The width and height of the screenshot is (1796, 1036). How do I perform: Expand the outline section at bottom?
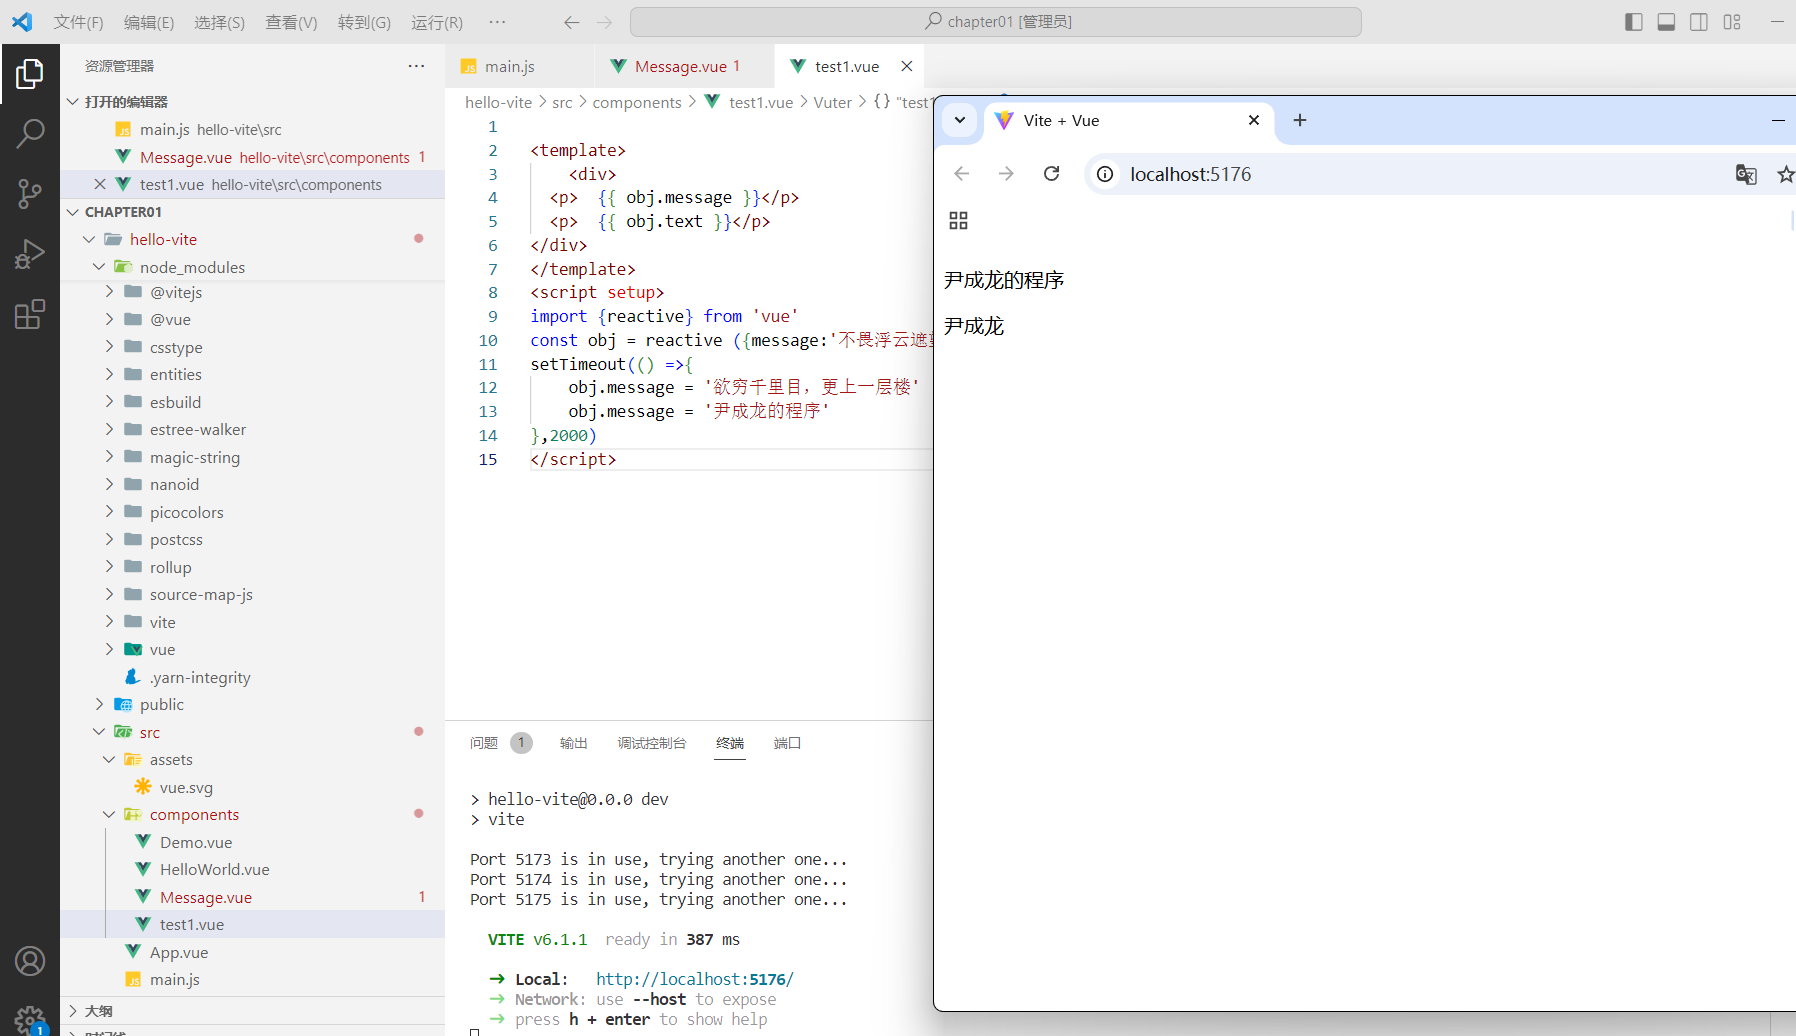point(73,1011)
